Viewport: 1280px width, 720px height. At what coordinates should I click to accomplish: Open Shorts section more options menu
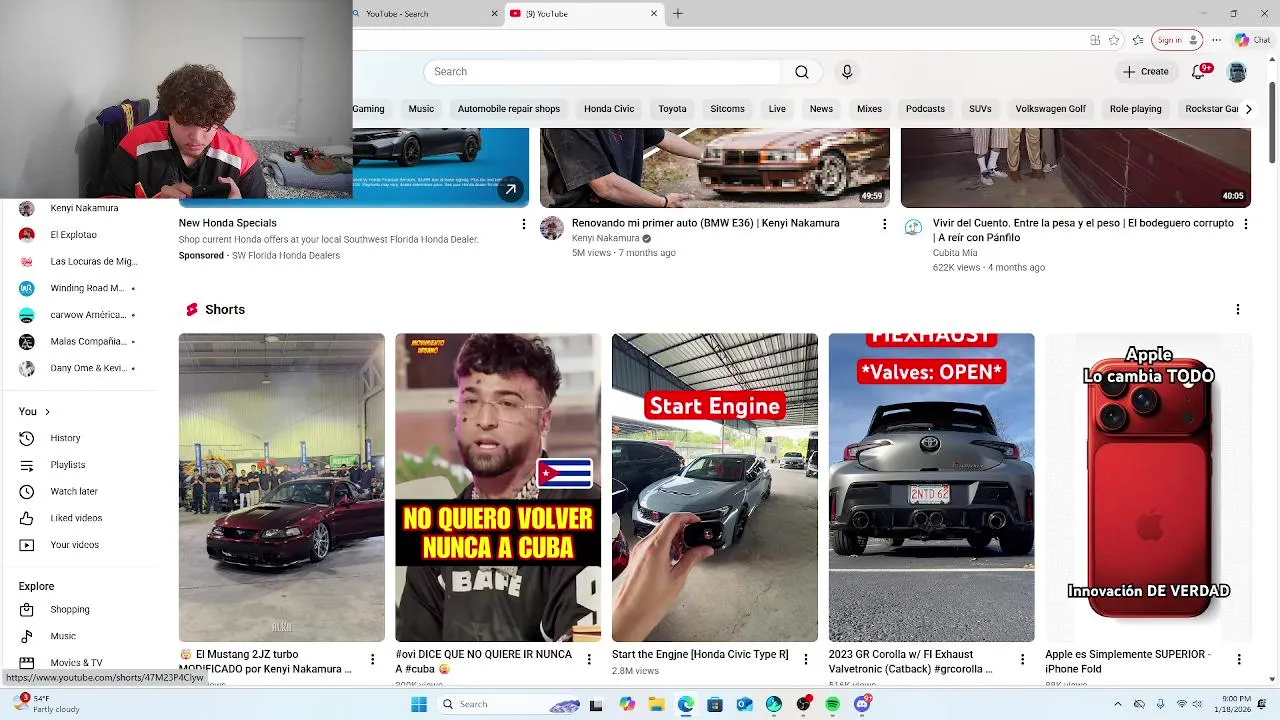point(1237,310)
